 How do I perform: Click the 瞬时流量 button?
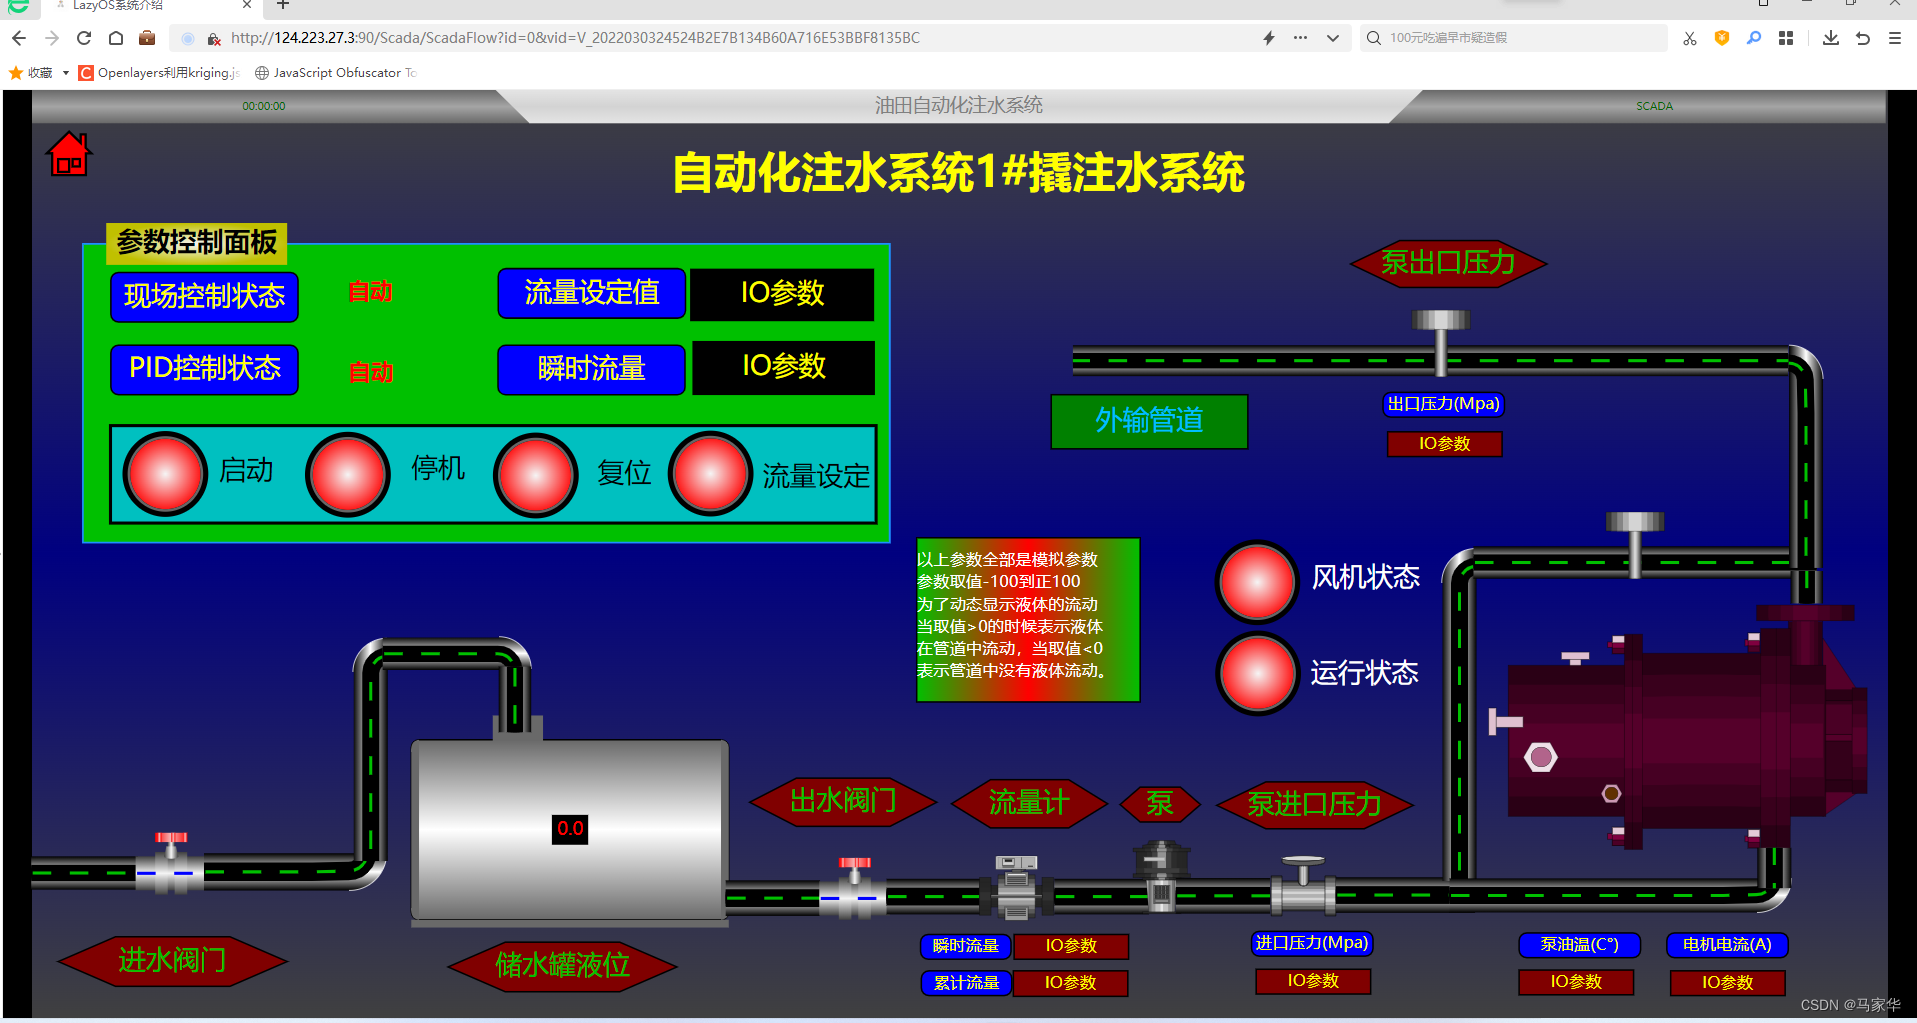click(x=590, y=368)
